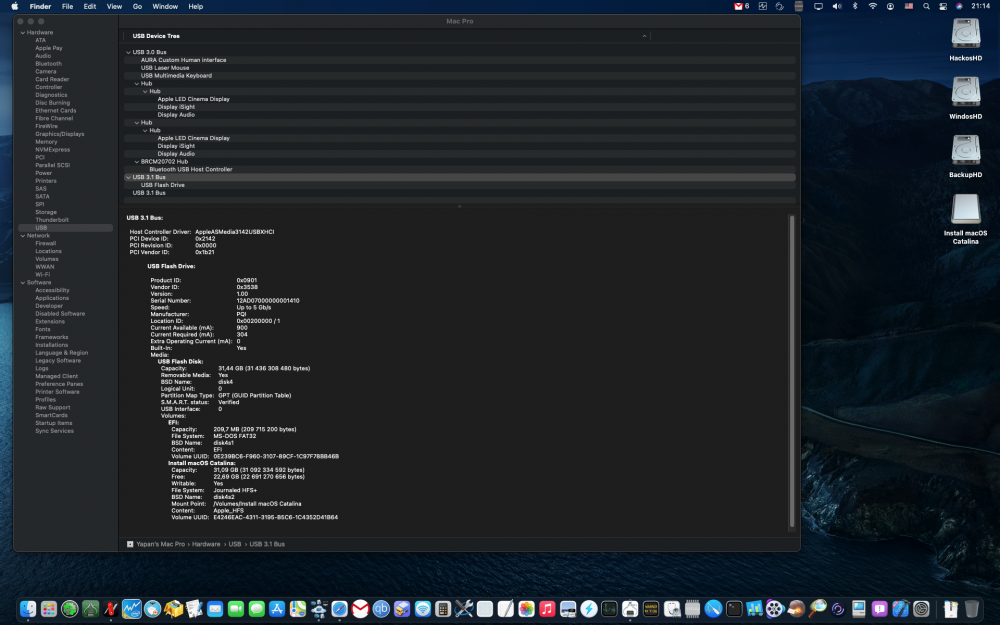Open Music app in the Dock
The width and height of the screenshot is (1000, 625).
tap(547, 609)
